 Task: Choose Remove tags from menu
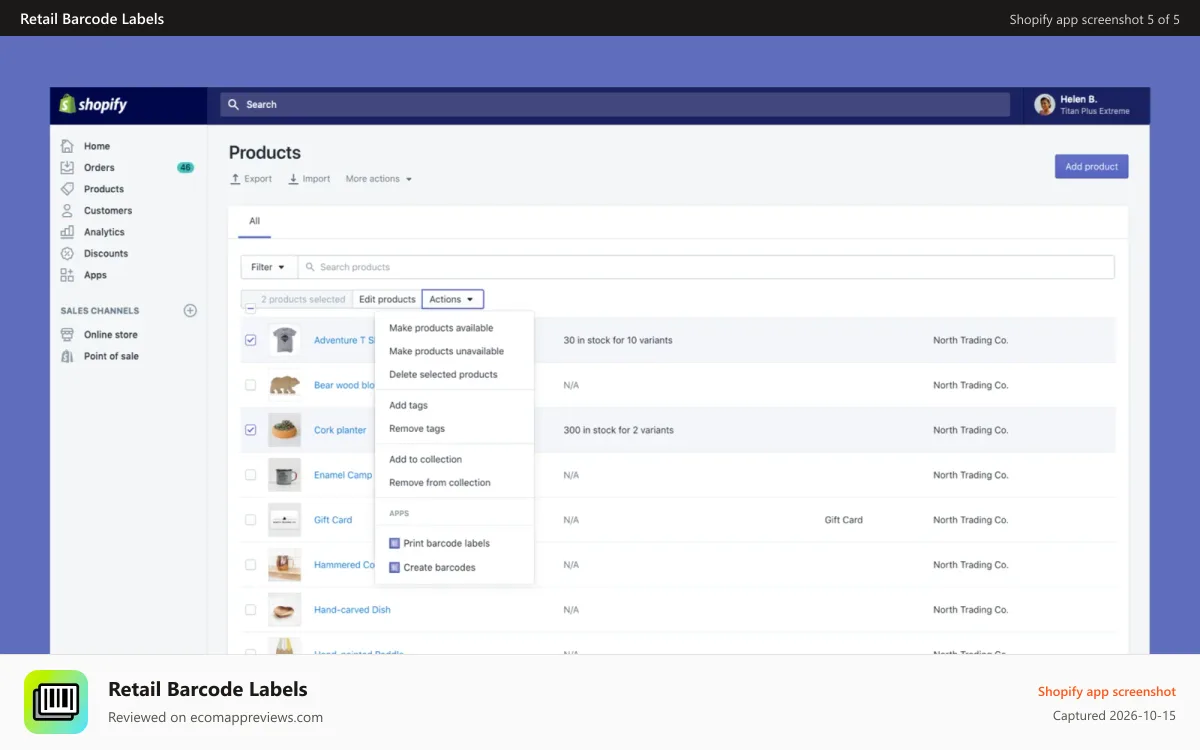pyautogui.click(x=417, y=428)
